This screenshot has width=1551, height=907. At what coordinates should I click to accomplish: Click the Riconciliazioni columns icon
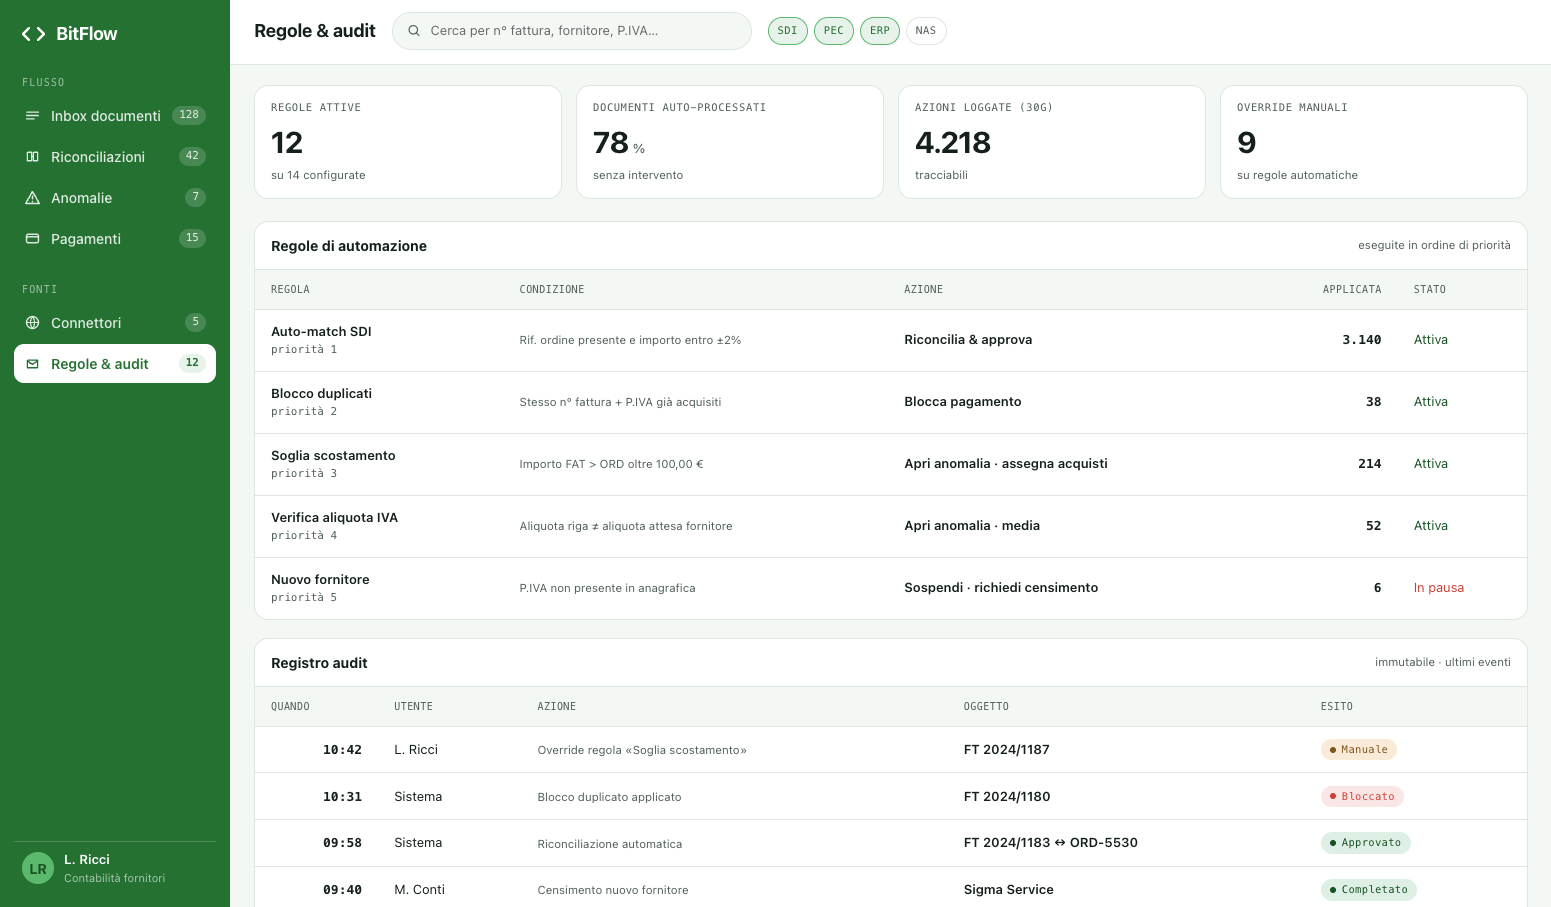click(32, 157)
